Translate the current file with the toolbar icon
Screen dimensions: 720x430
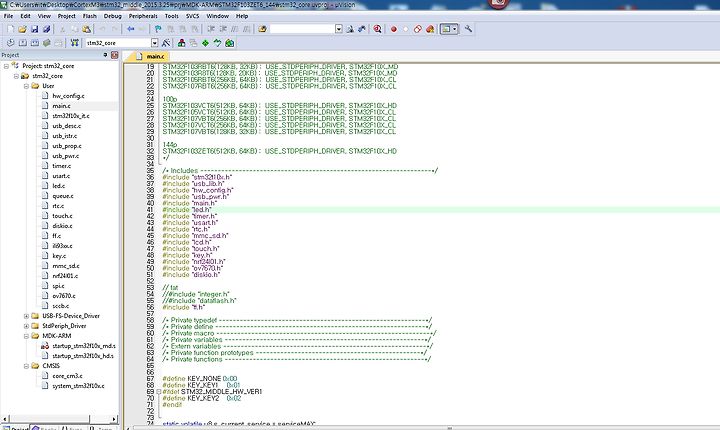[10, 43]
